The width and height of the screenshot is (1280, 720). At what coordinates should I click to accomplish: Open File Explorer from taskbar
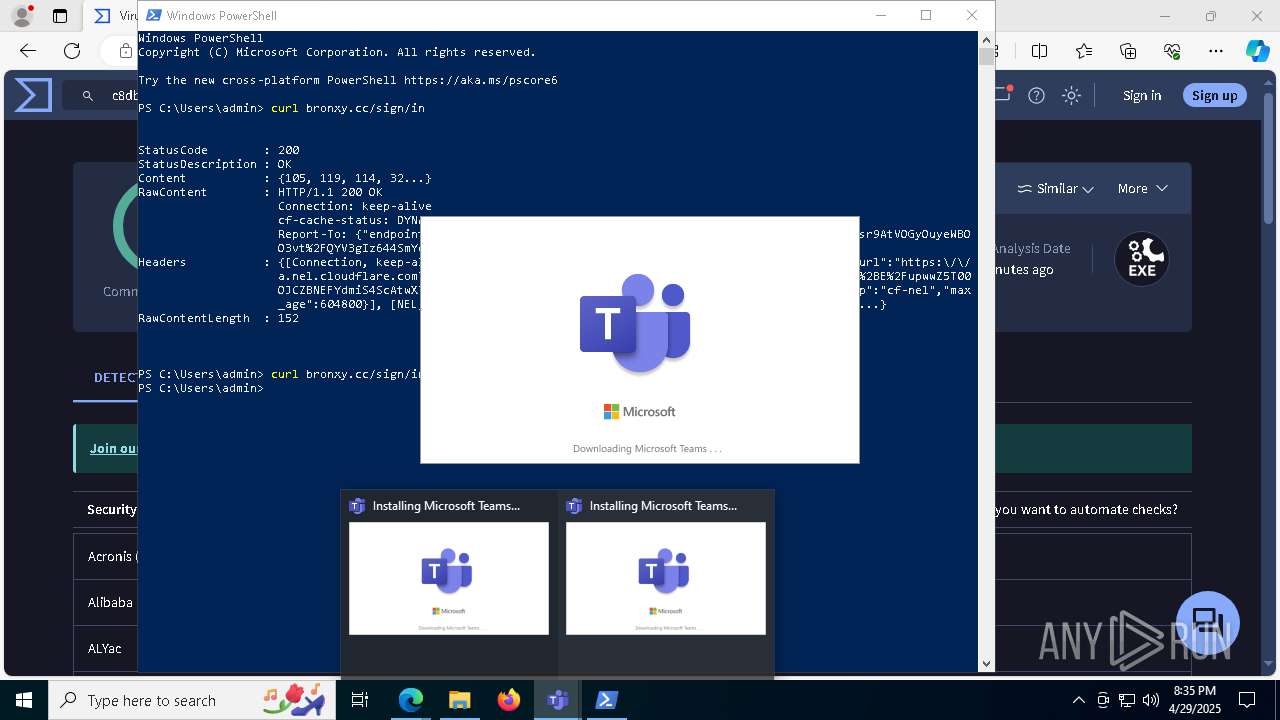tap(459, 700)
